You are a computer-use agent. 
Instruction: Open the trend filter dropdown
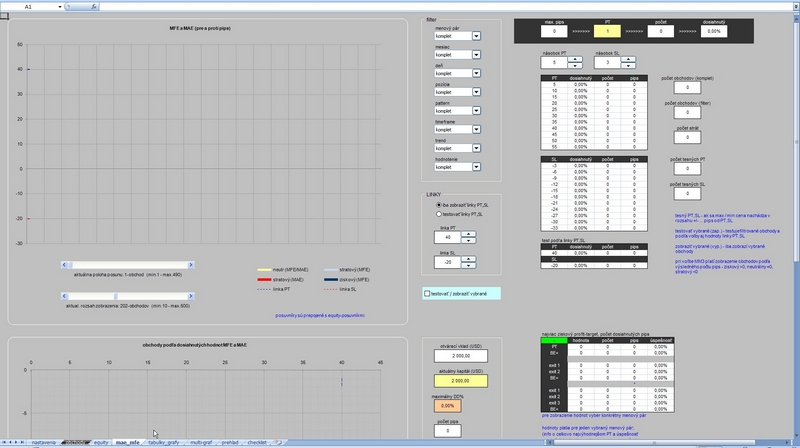pyautogui.click(x=476, y=148)
